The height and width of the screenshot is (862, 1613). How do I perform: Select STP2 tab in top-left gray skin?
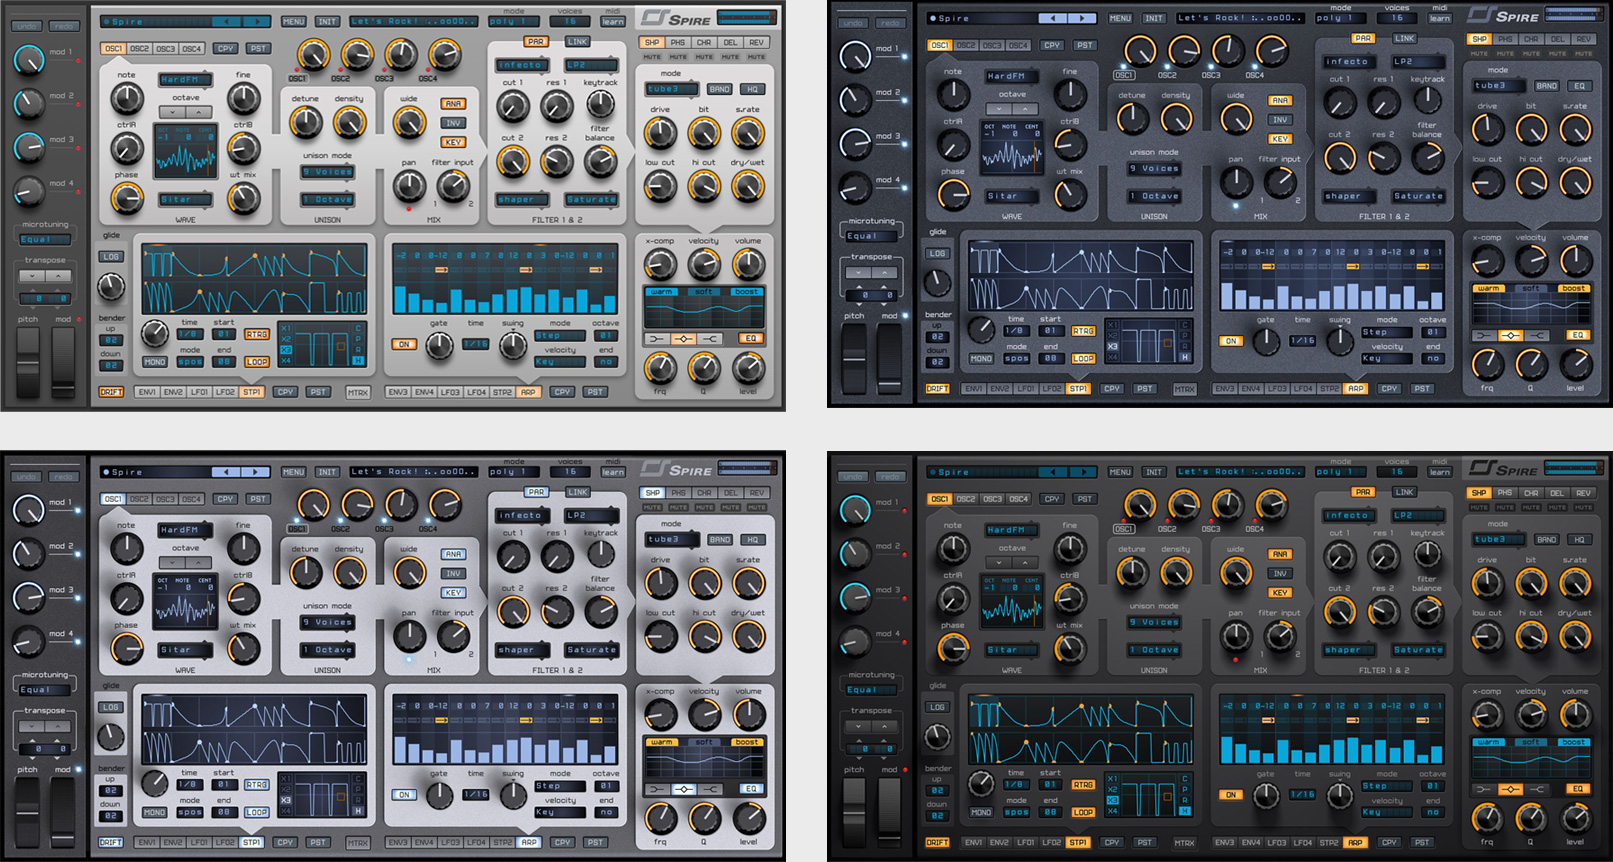pos(502,392)
